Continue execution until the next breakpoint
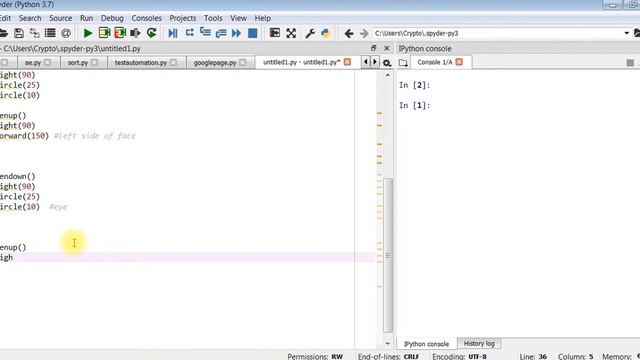 (x=236, y=33)
